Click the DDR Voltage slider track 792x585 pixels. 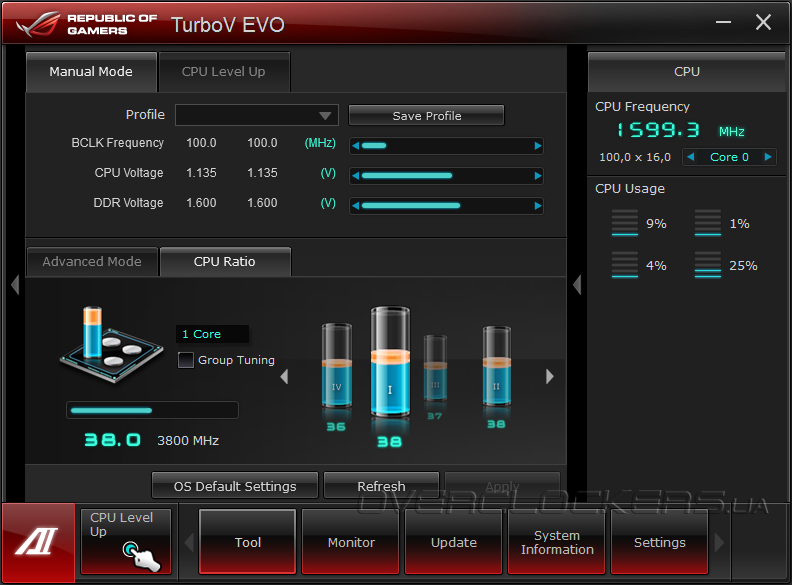(x=447, y=206)
